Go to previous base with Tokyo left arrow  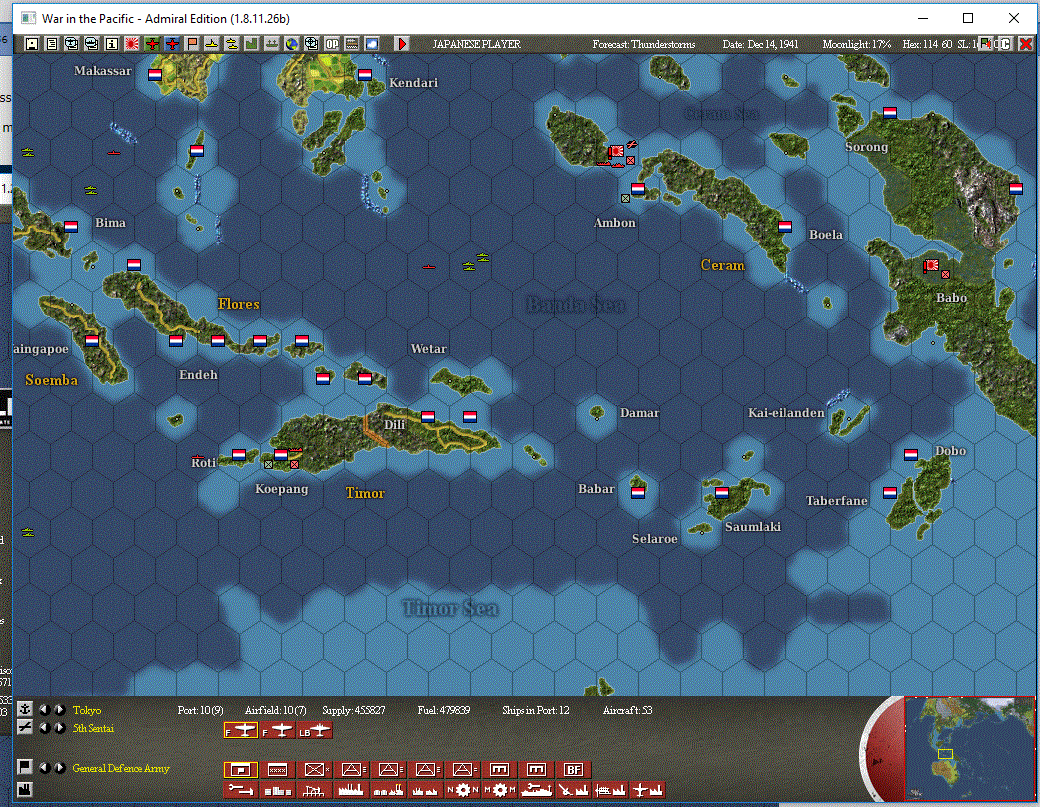coord(44,709)
